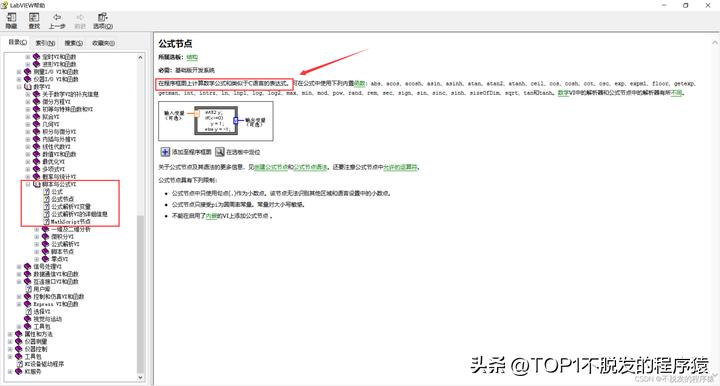Select 内插与外推VI in the tree

(59, 139)
